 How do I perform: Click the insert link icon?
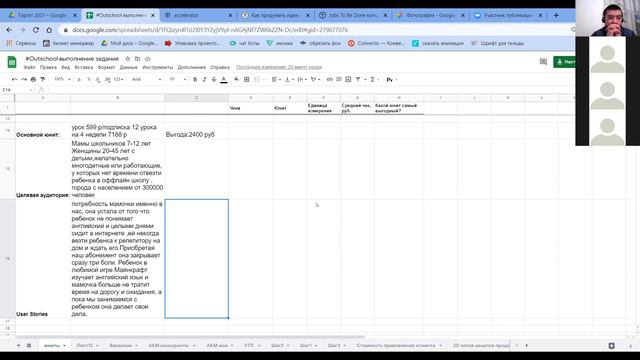click(329, 79)
